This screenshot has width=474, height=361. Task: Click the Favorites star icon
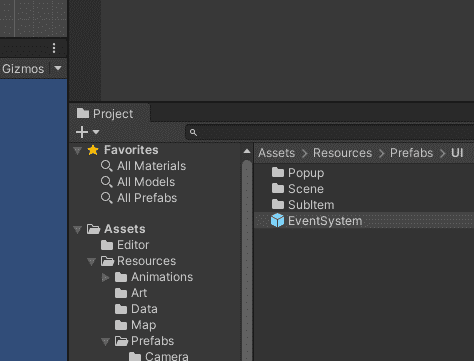93,150
